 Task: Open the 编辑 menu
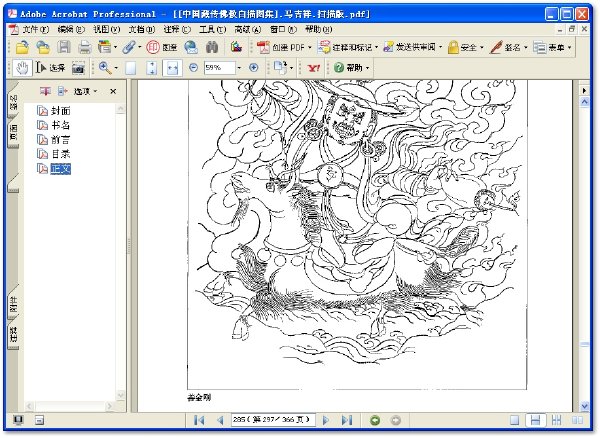(x=71, y=29)
